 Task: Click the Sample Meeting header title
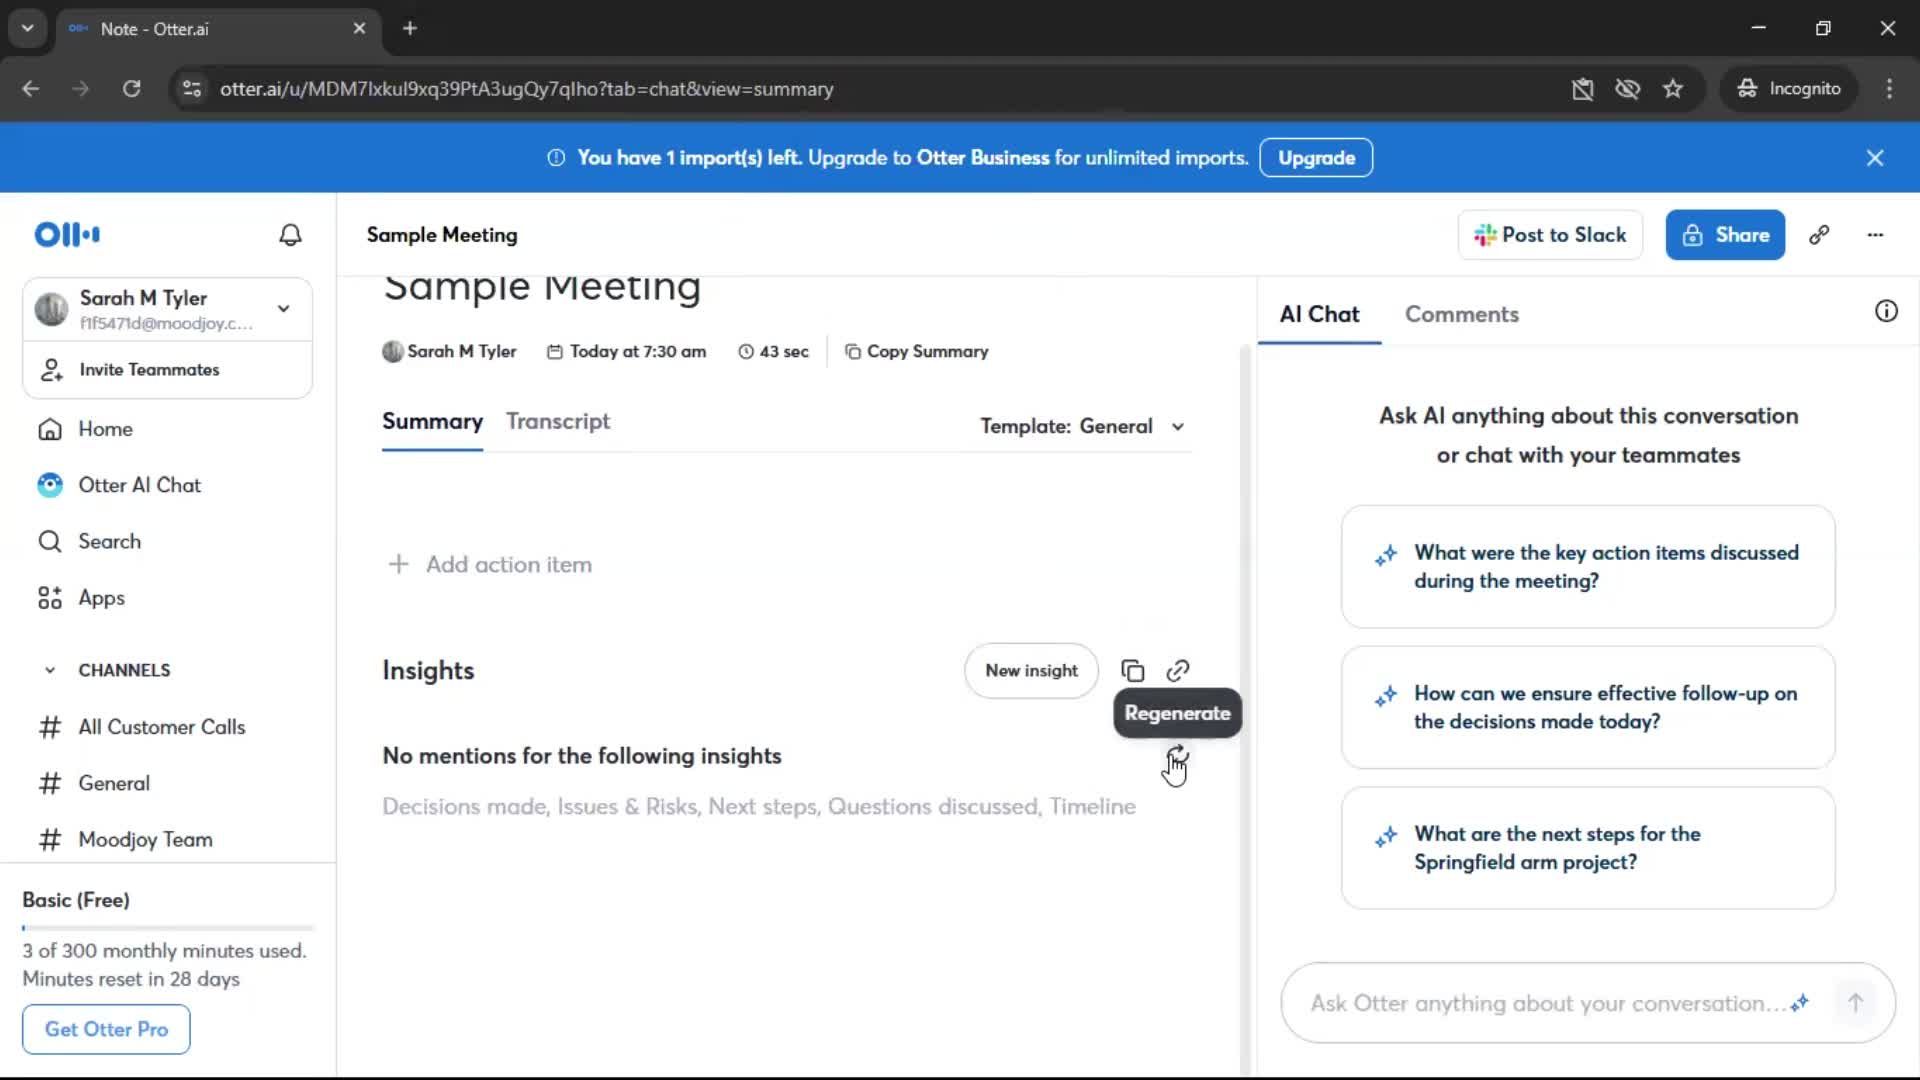coord(442,235)
